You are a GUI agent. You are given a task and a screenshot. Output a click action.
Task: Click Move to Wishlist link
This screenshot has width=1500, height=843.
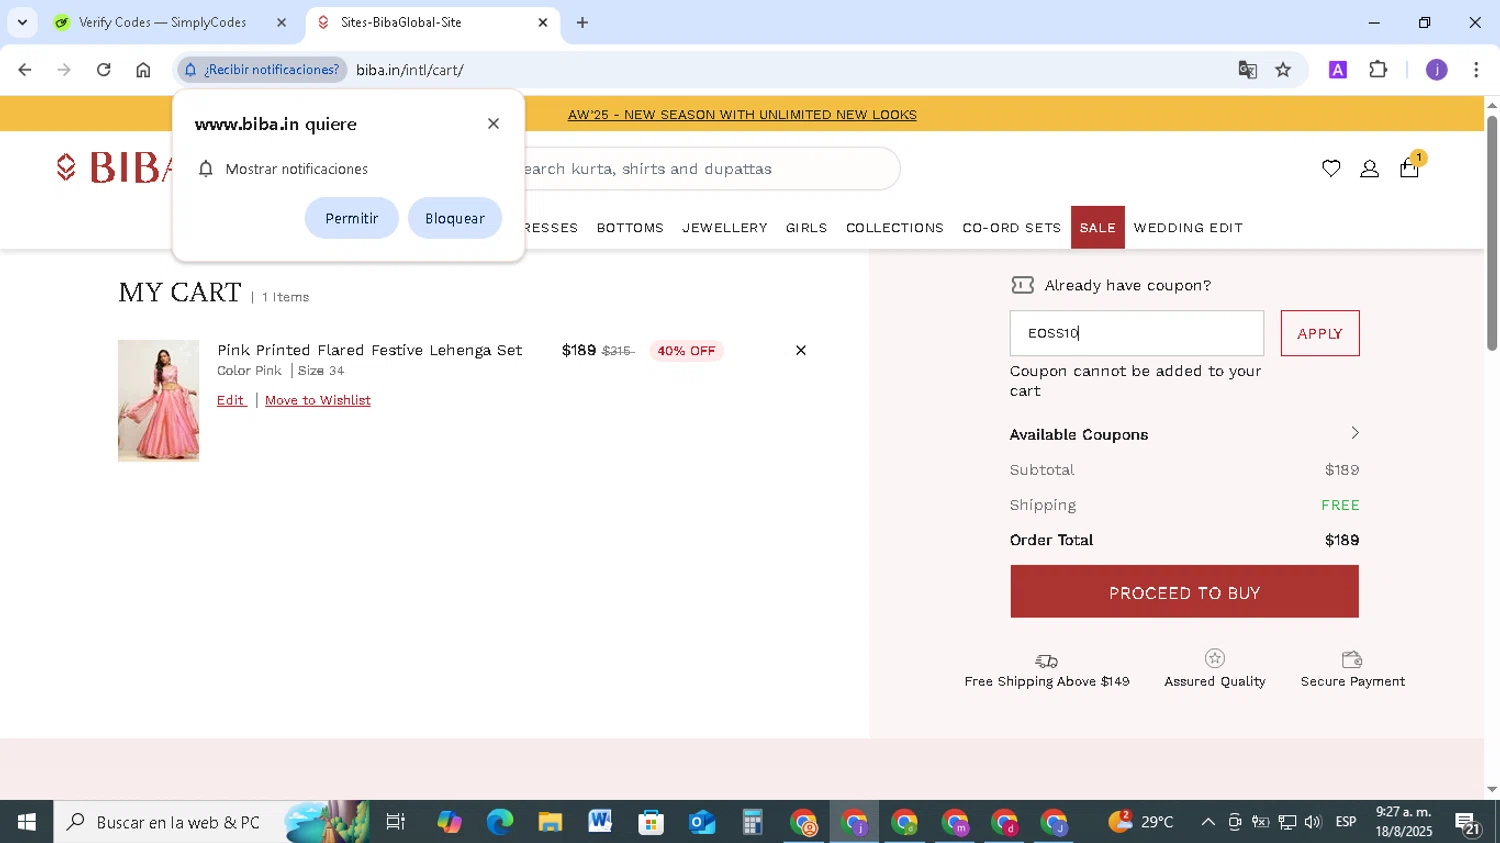(x=318, y=400)
